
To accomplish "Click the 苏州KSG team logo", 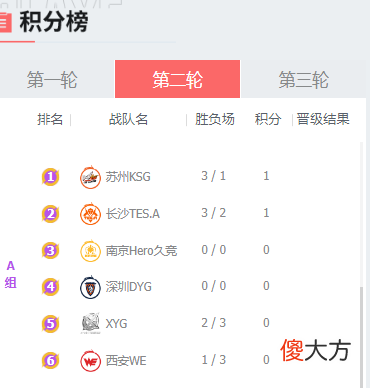I will [90, 177].
